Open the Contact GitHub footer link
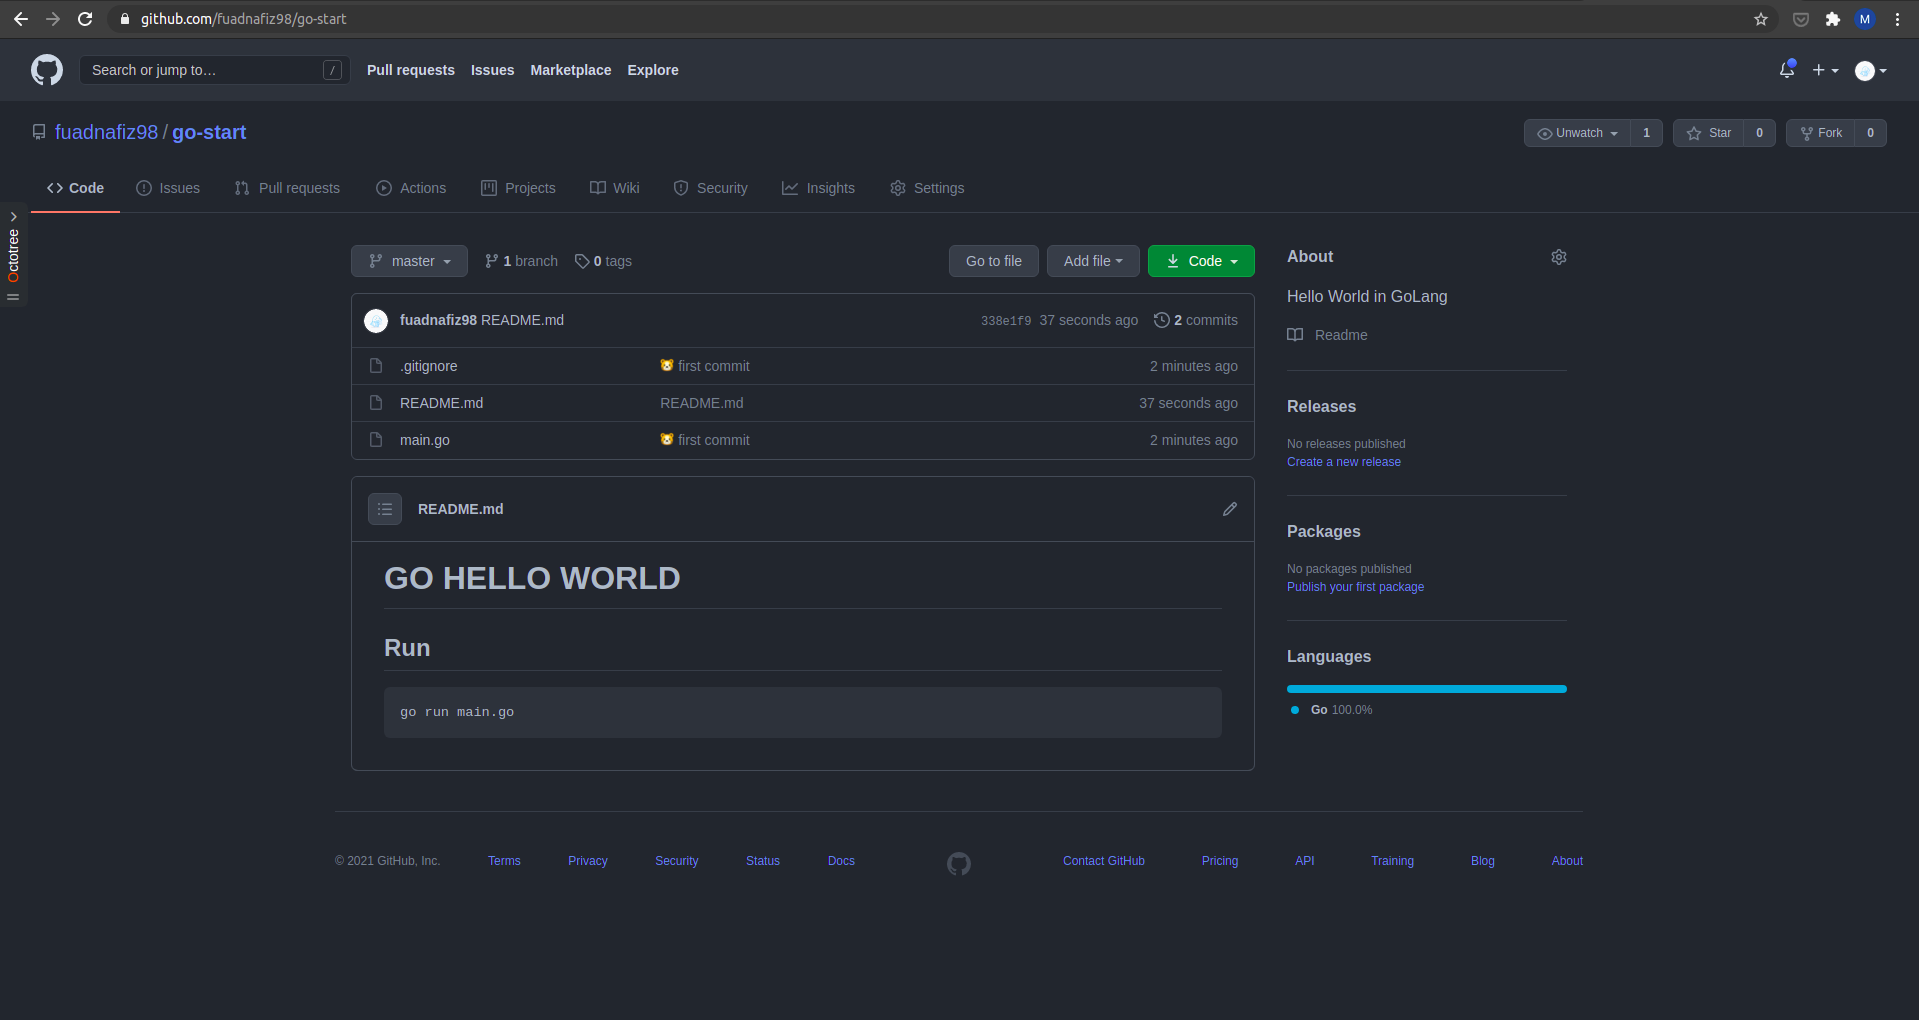Image resolution: width=1919 pixels, height=1020 pixels. pos(1104,861)
